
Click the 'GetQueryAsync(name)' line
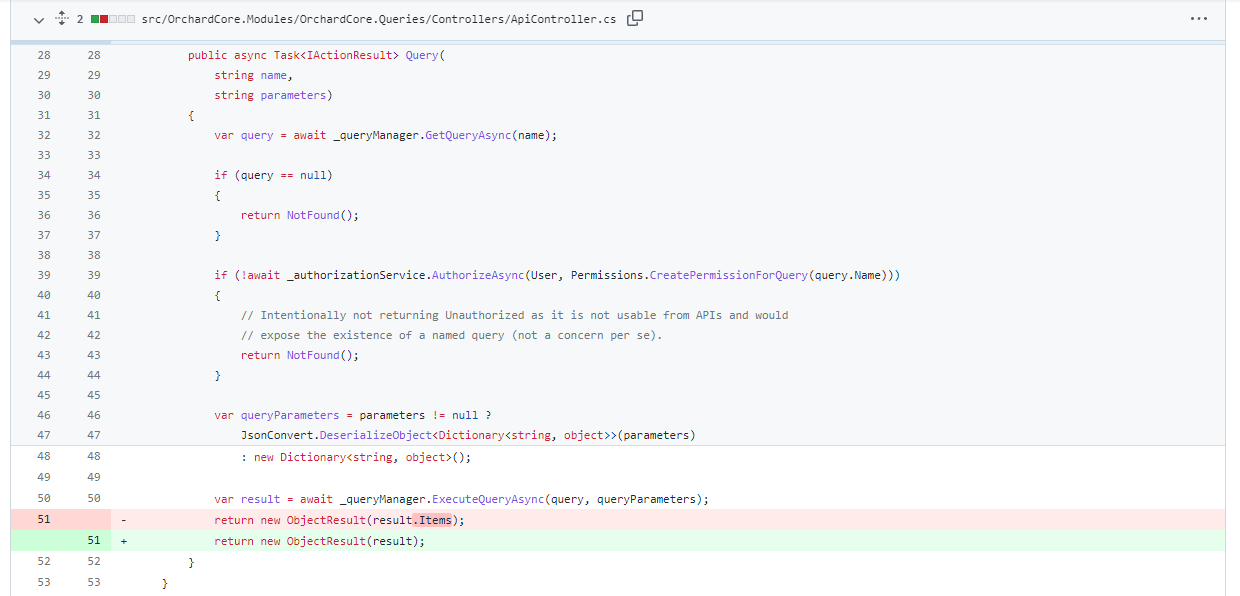pos(385,135)
